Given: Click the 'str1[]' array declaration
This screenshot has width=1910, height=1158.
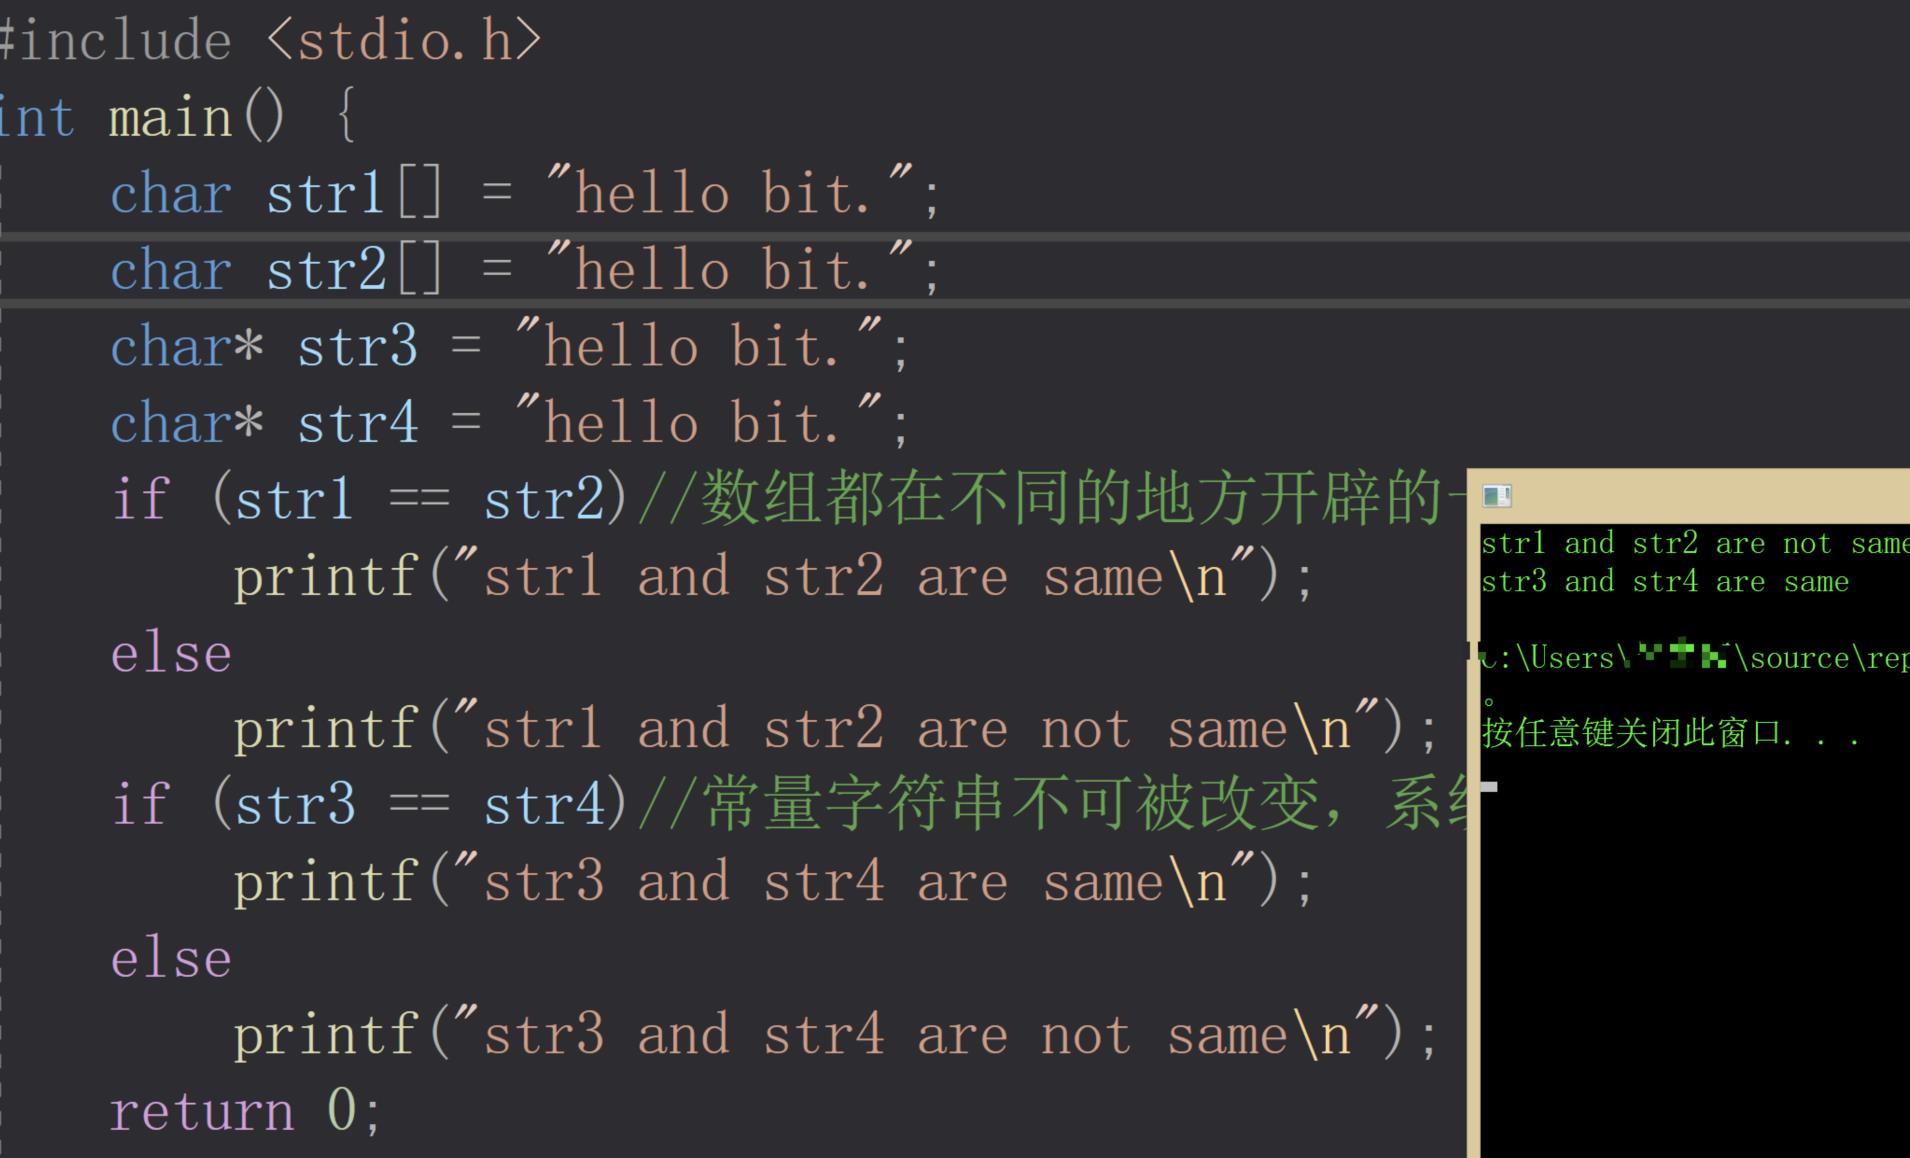Looking at the screenshot, I should click(525, 193).
